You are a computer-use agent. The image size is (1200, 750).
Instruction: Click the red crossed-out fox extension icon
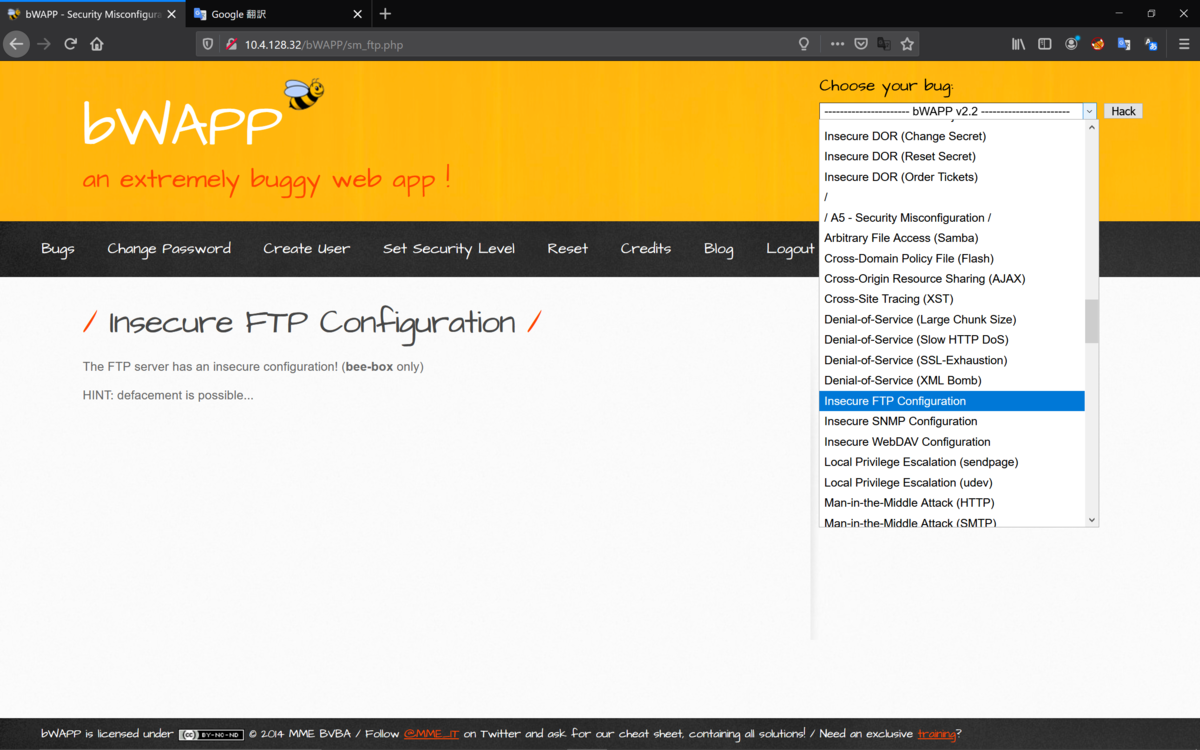[x=1098, y=44]
